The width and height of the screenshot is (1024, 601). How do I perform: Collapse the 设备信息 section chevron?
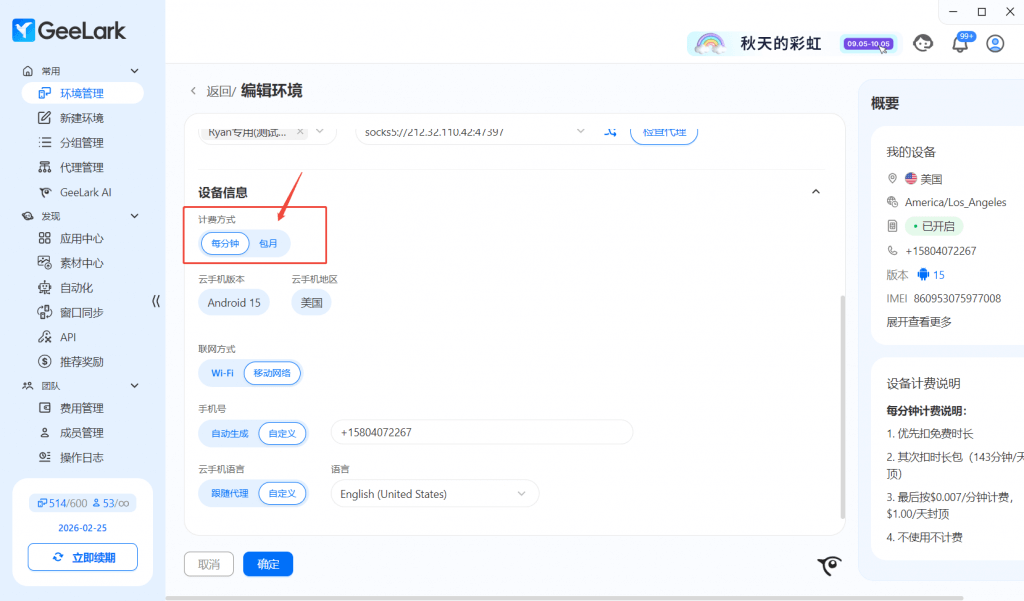(x=815, y=192)
